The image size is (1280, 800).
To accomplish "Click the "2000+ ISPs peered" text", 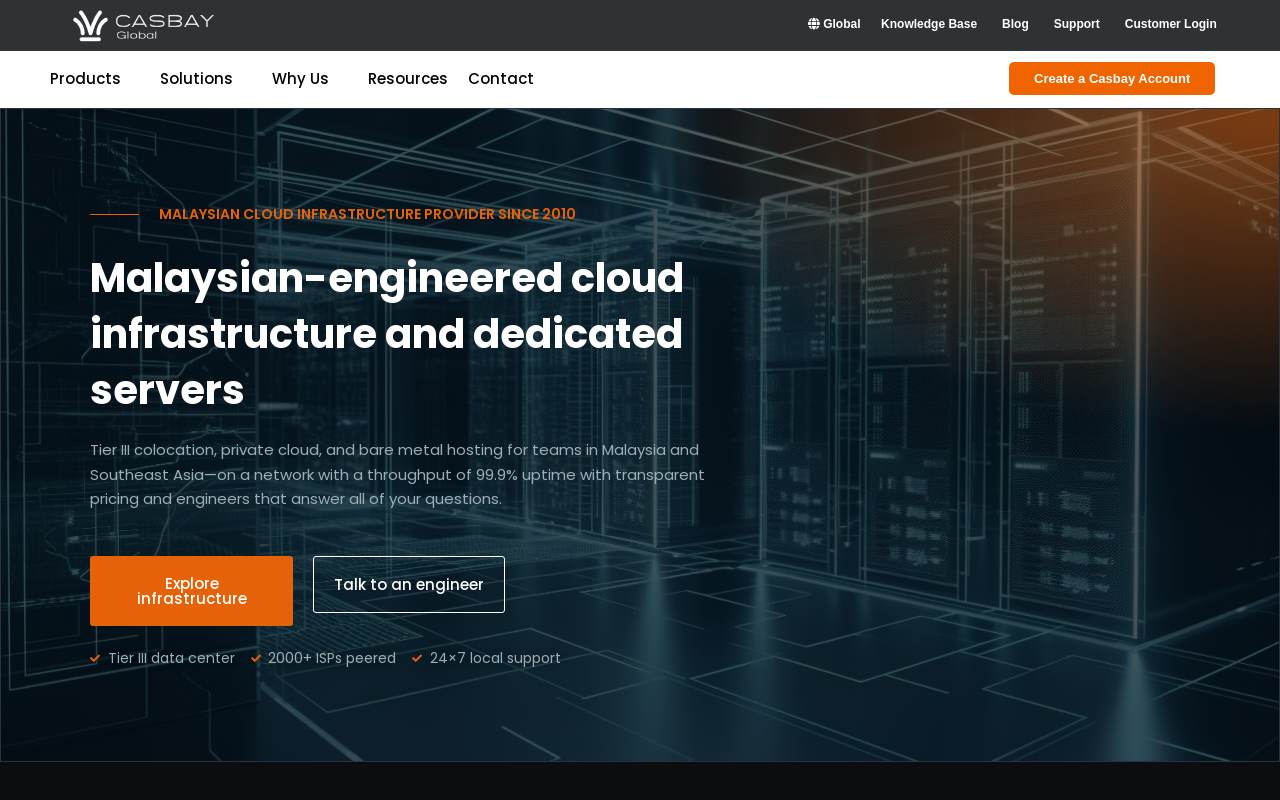I will coord(332,658).
